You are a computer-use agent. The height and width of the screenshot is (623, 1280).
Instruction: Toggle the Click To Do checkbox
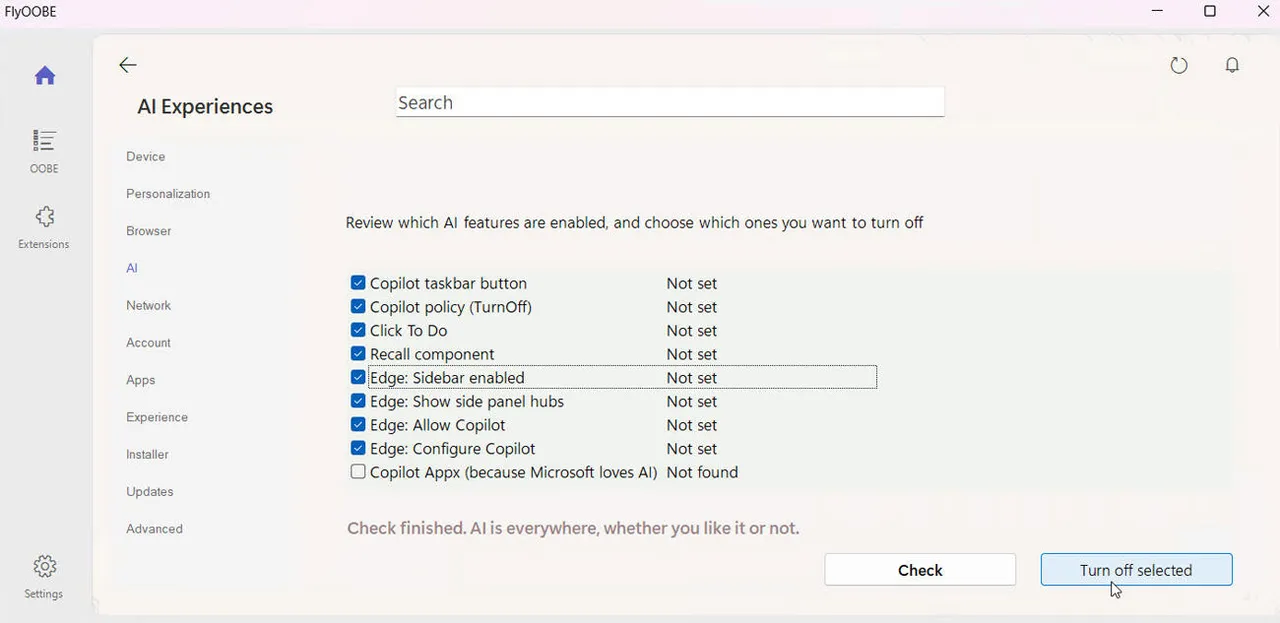357,329
